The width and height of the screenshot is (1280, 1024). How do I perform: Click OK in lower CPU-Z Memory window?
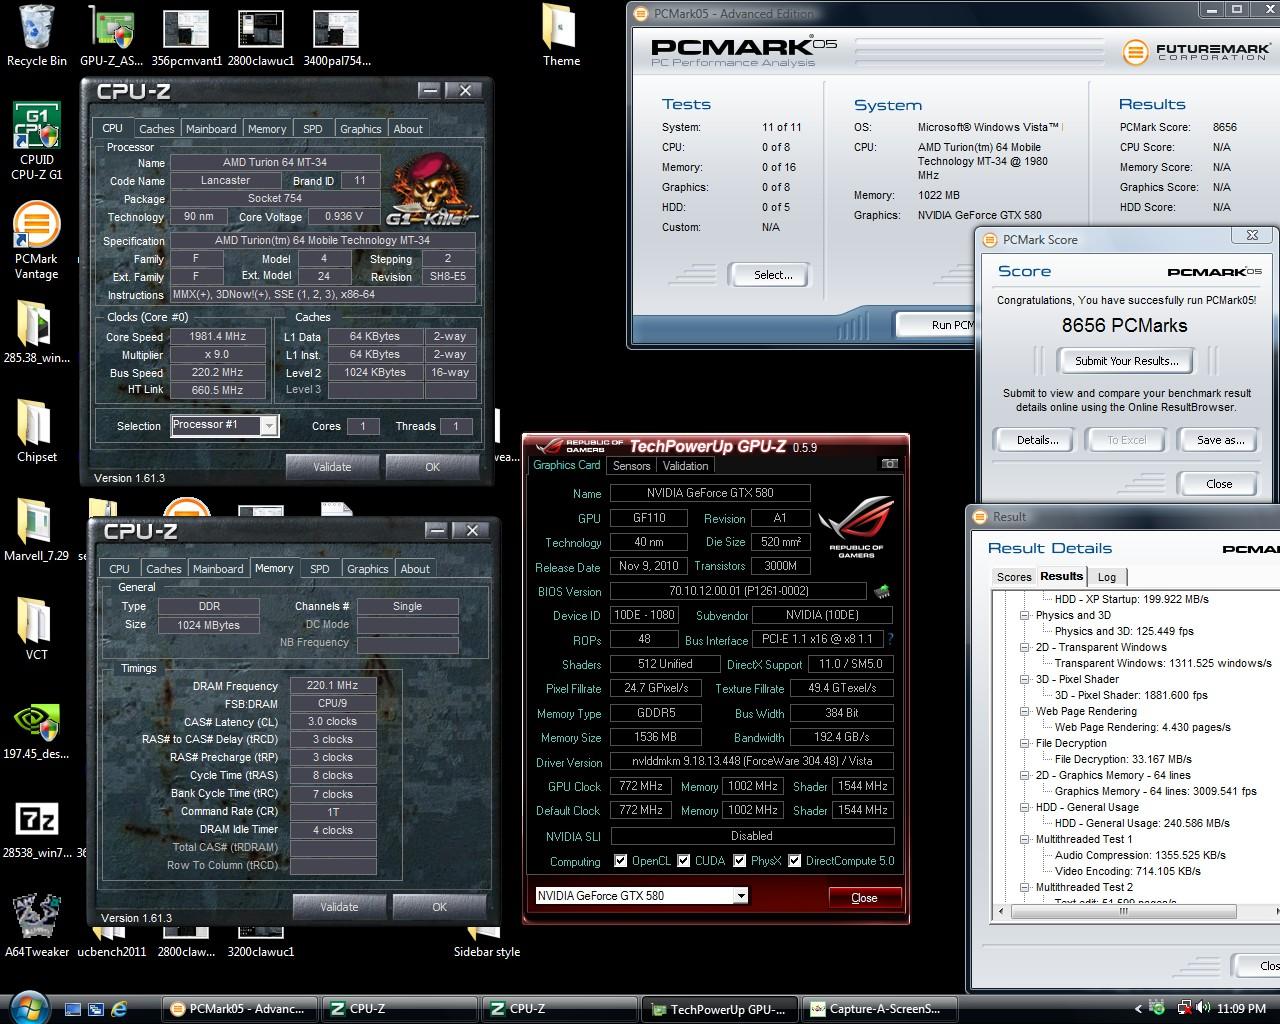click(439, 906)
